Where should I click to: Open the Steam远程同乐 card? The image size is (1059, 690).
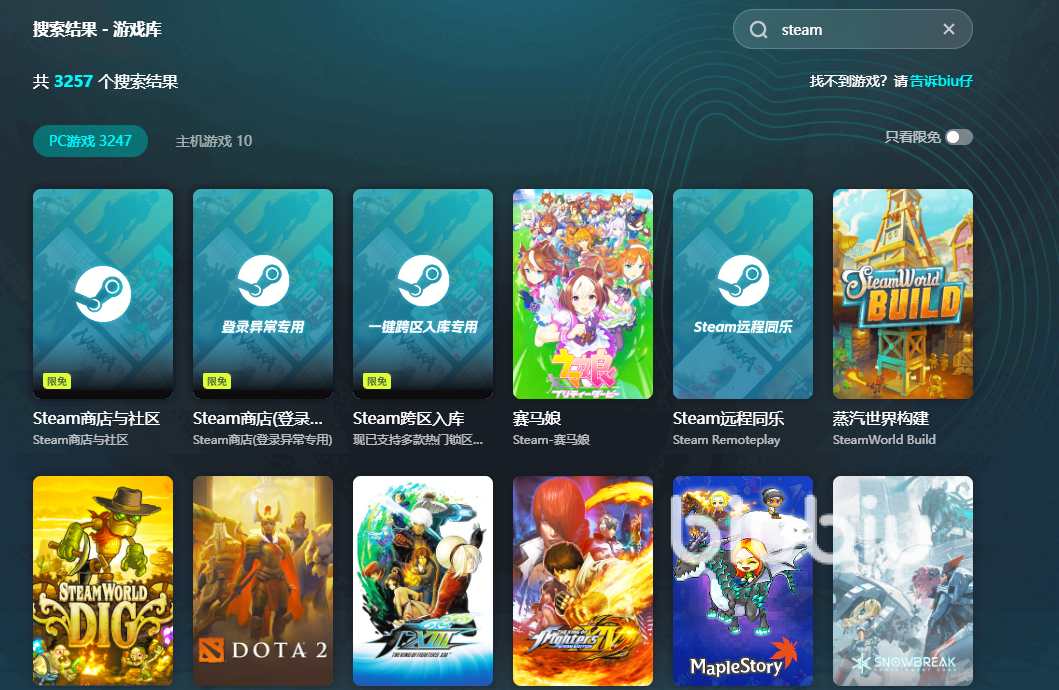point(743,293)
